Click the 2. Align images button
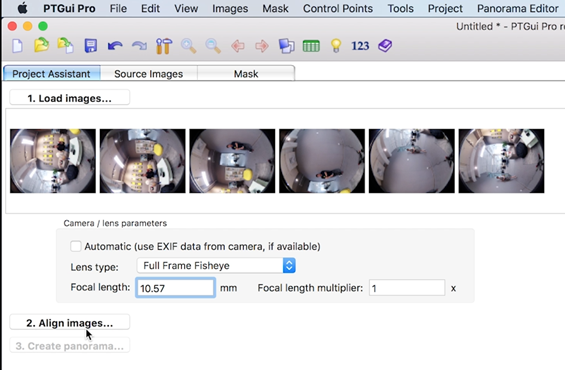The height and width of the screenshot is (370, 565). click(x=70, y=322)
